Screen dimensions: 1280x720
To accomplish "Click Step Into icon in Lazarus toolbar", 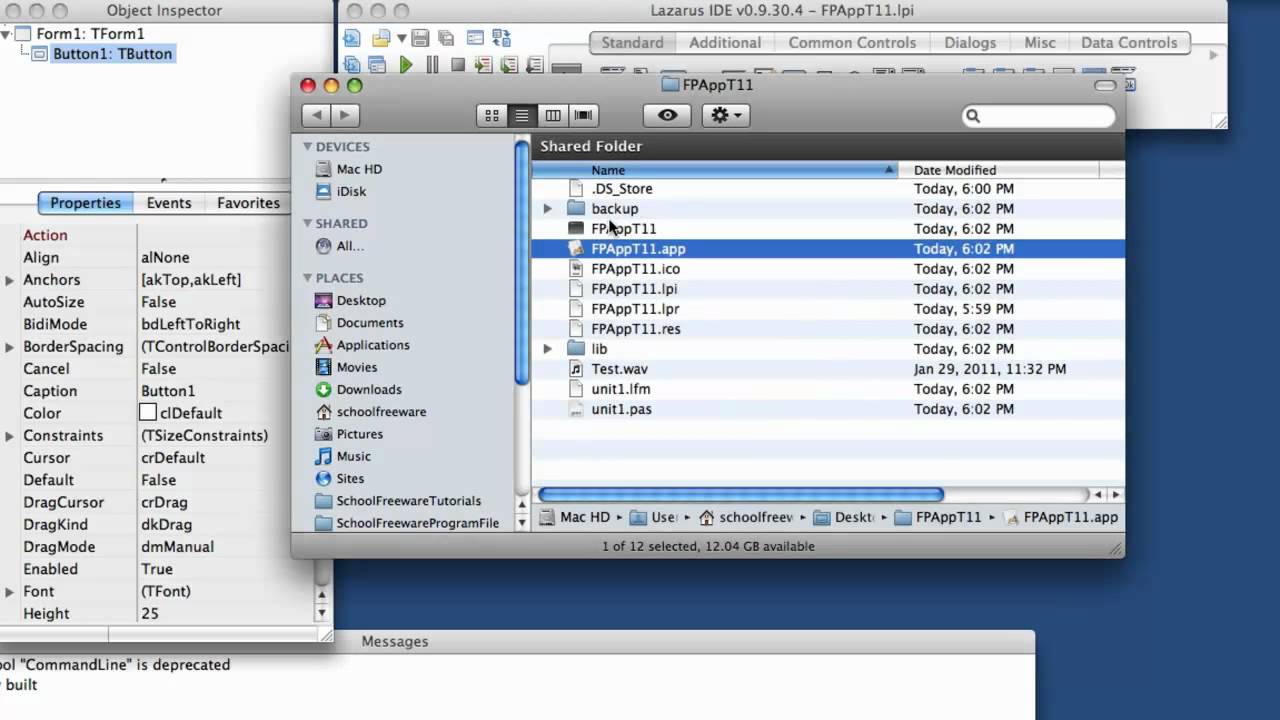I will click(x=484, y=64).
